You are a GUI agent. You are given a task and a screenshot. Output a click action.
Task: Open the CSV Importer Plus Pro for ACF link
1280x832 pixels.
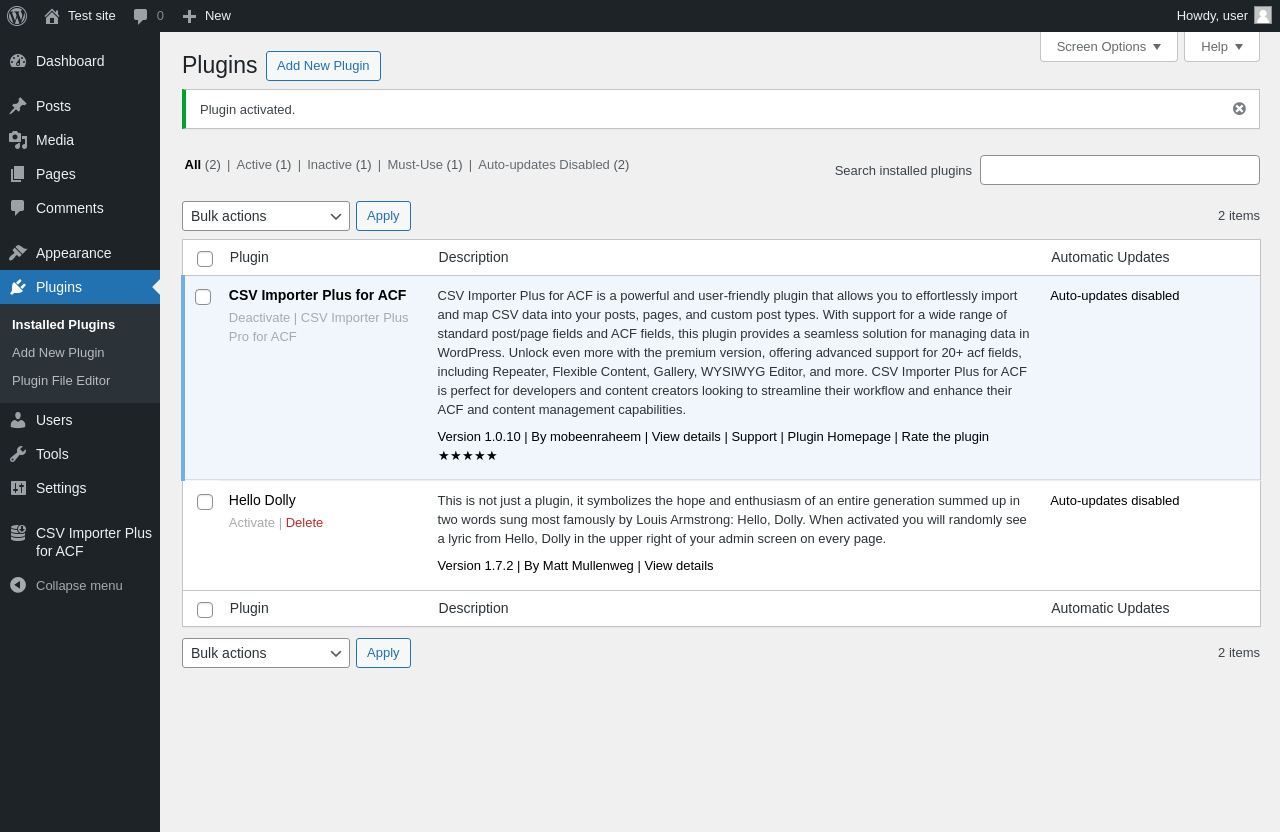[x=318, y=327]
